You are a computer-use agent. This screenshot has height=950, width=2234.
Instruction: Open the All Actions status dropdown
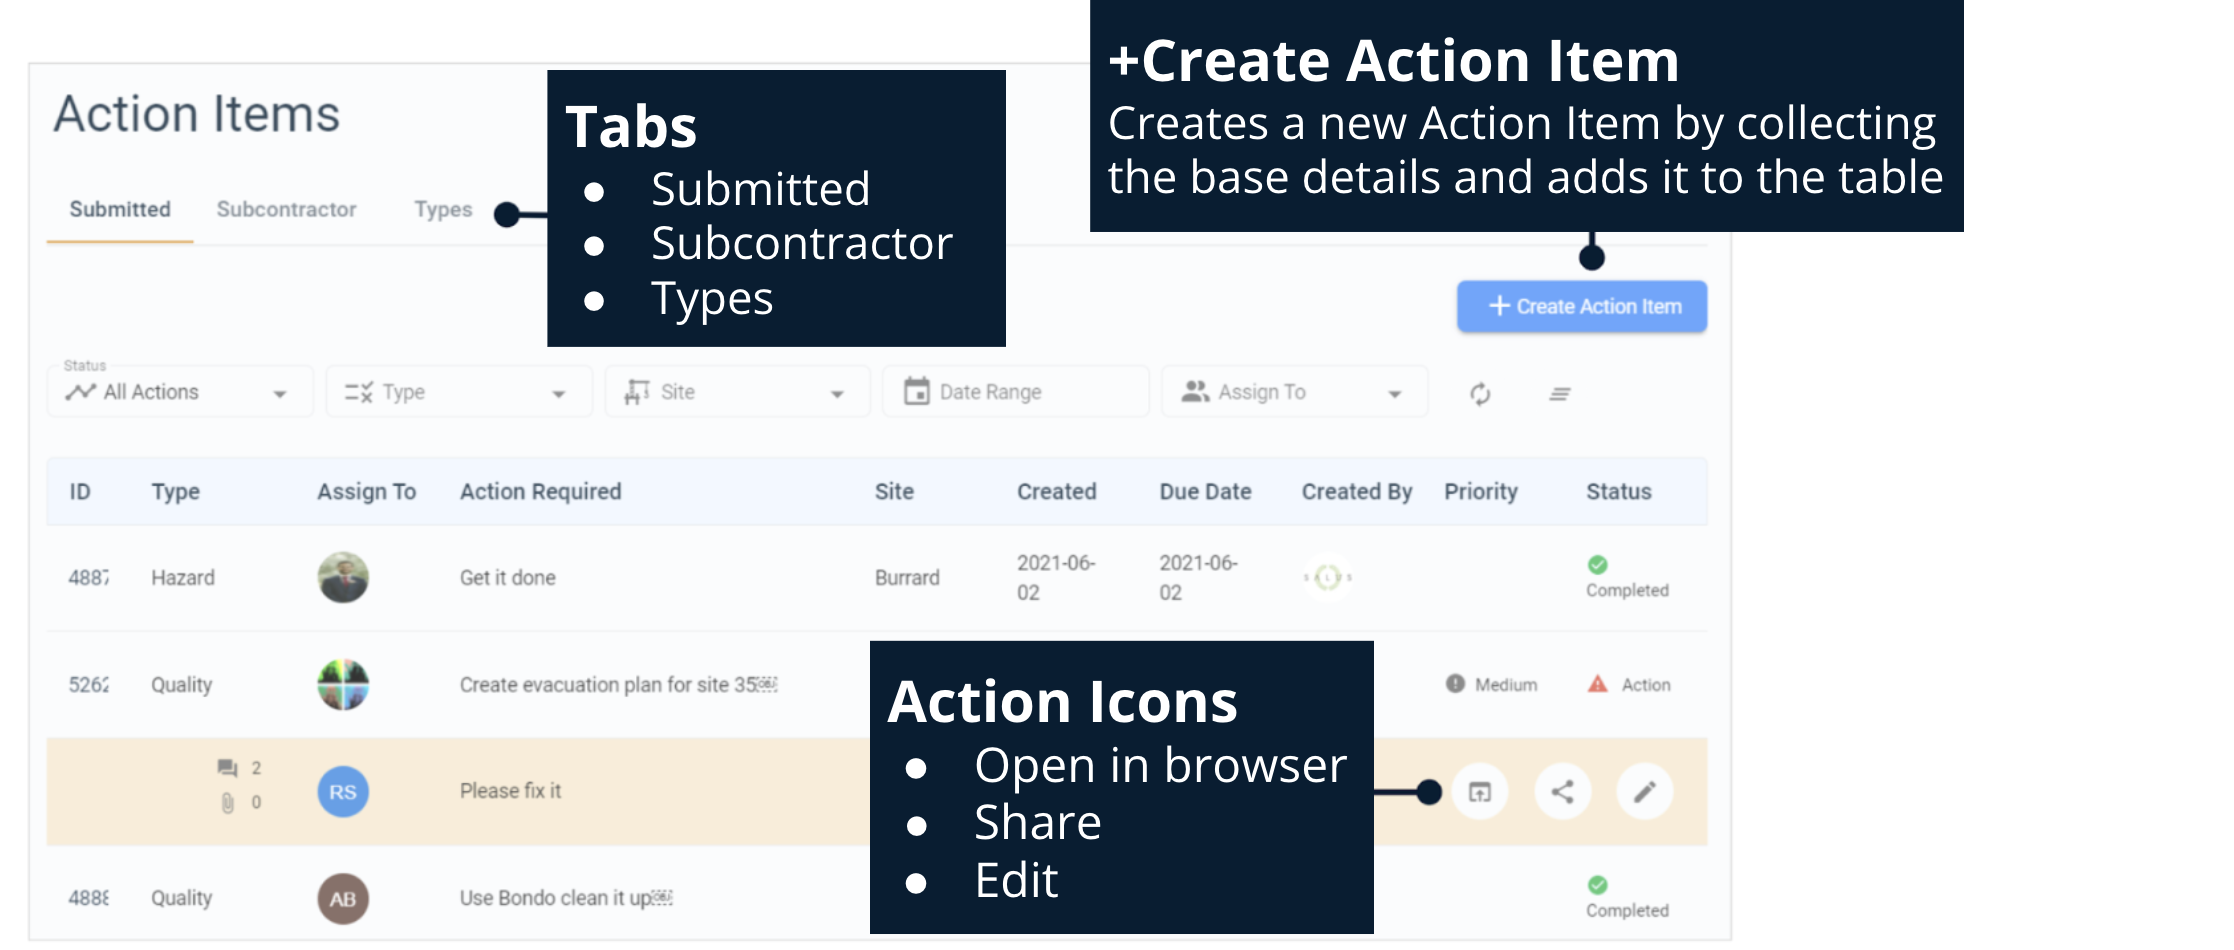178,392
